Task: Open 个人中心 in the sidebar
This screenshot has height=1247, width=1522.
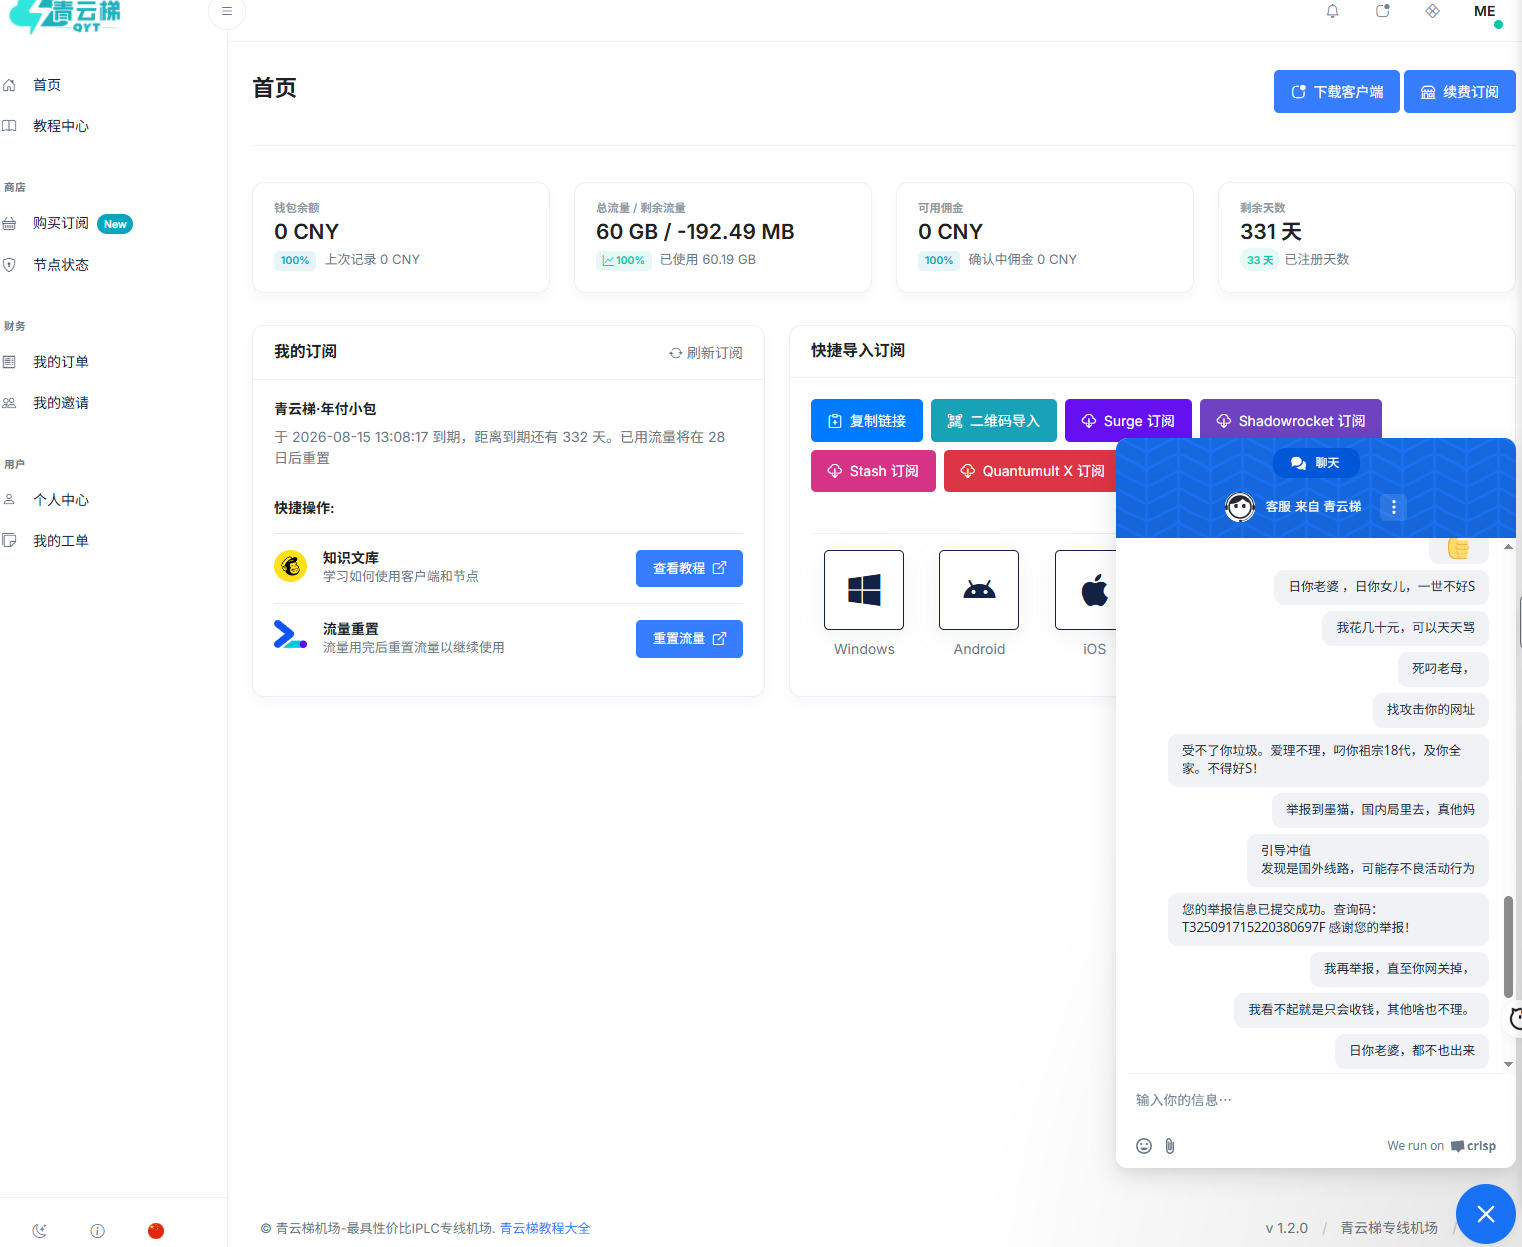Action: pos(61,500)
